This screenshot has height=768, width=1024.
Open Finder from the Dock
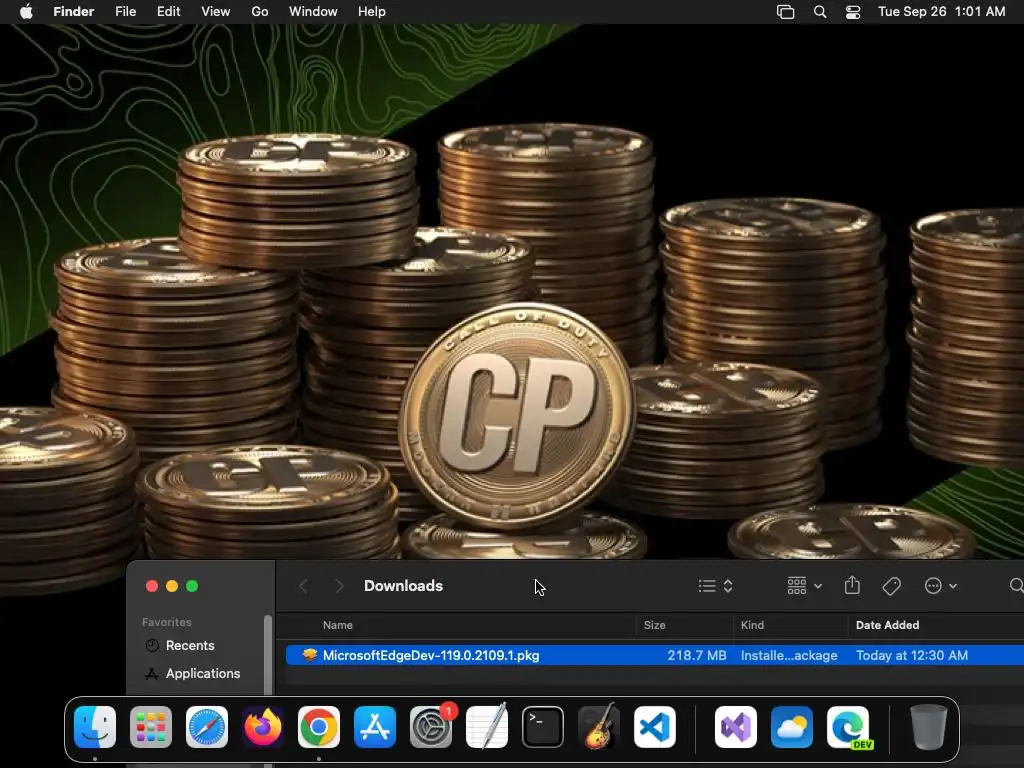pyautogui.click(x=95, y=726)
